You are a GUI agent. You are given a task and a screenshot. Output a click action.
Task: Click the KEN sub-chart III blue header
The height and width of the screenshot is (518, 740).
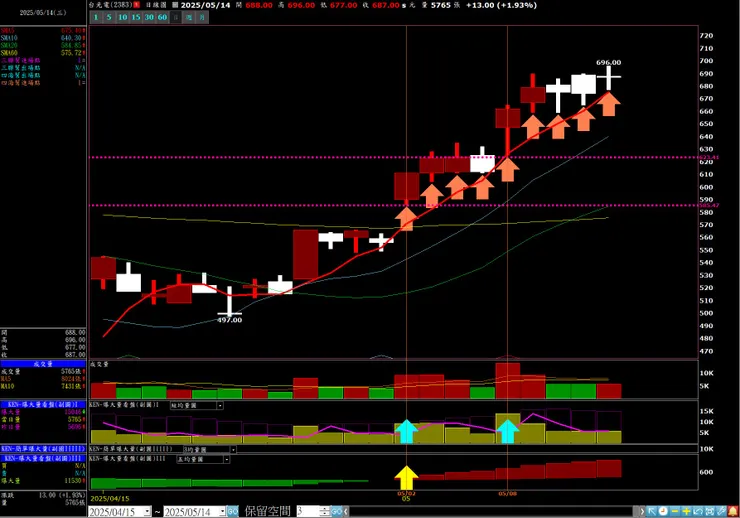coord(43,459)
